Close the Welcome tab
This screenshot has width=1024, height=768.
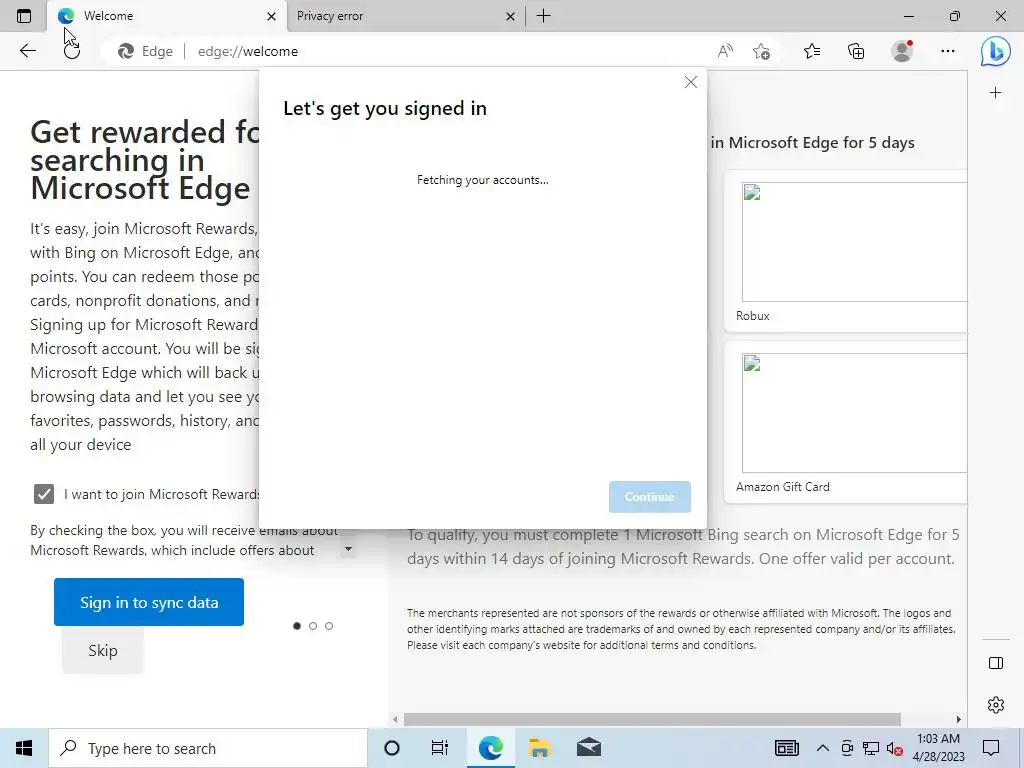[x=271, y=16]
